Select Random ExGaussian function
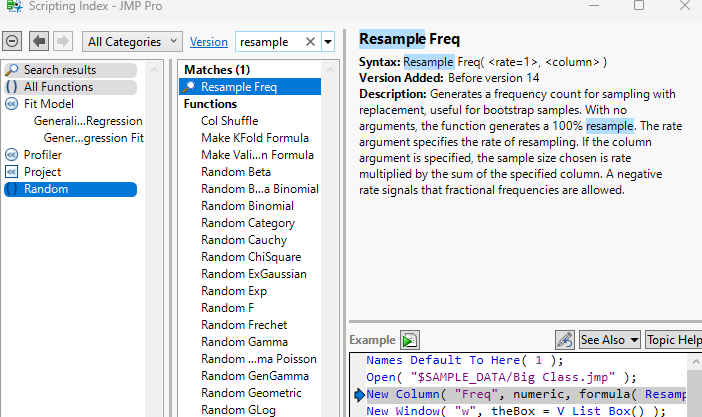The image size is (702, 417). (x=253, y=274)
